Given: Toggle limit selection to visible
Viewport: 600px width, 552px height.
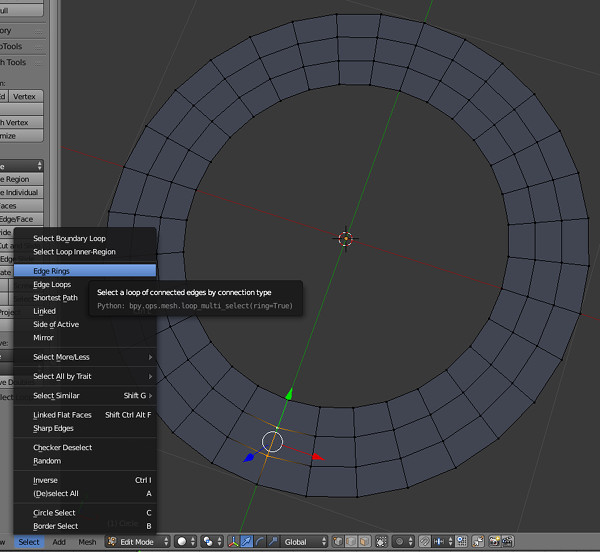Looking at the screenshot, I should 381,541.
